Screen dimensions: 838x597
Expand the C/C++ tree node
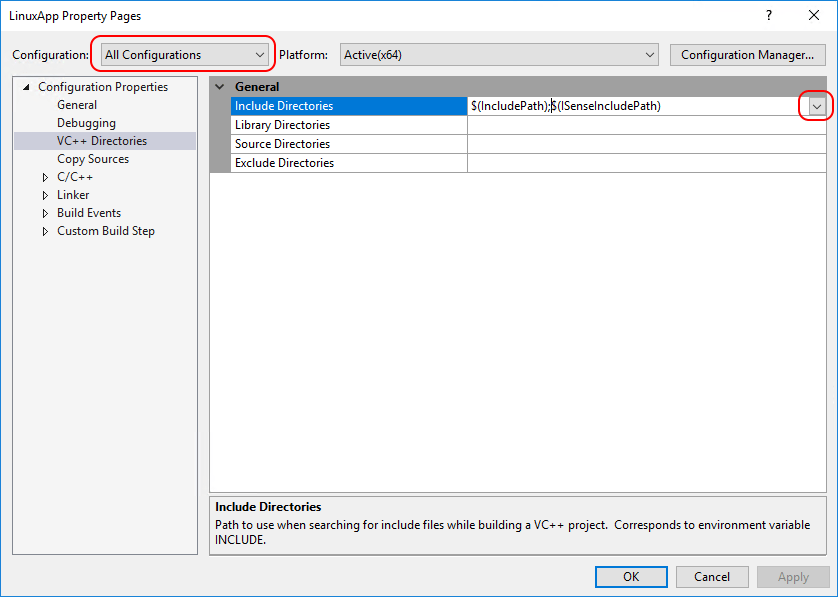[x=45, y=178]
